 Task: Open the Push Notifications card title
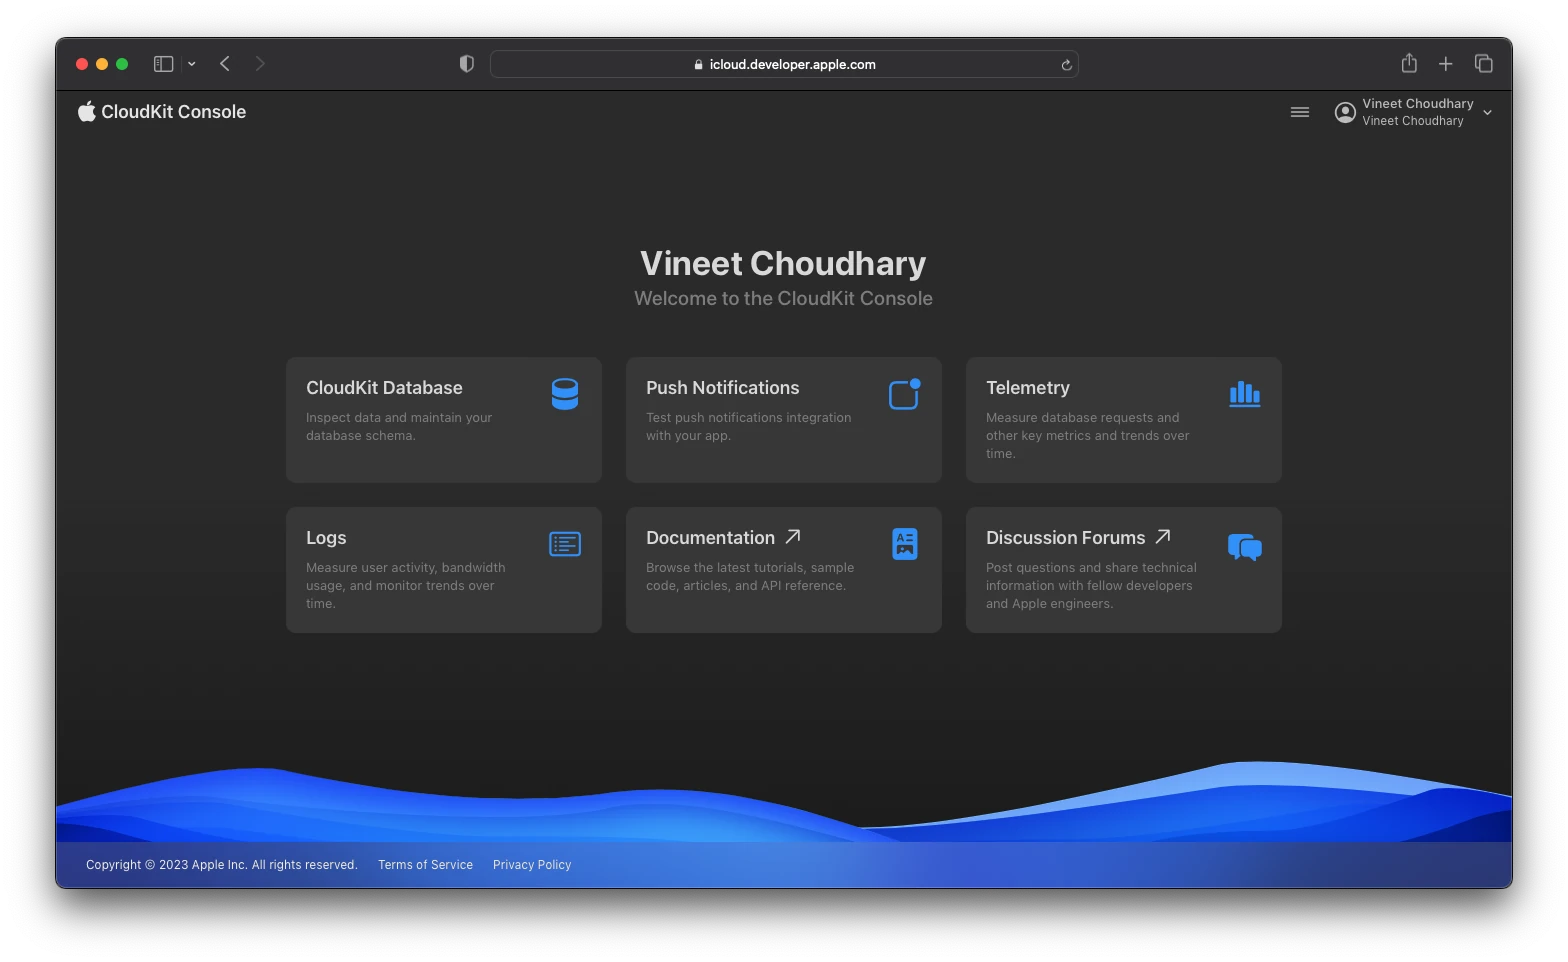coord(723,388)
